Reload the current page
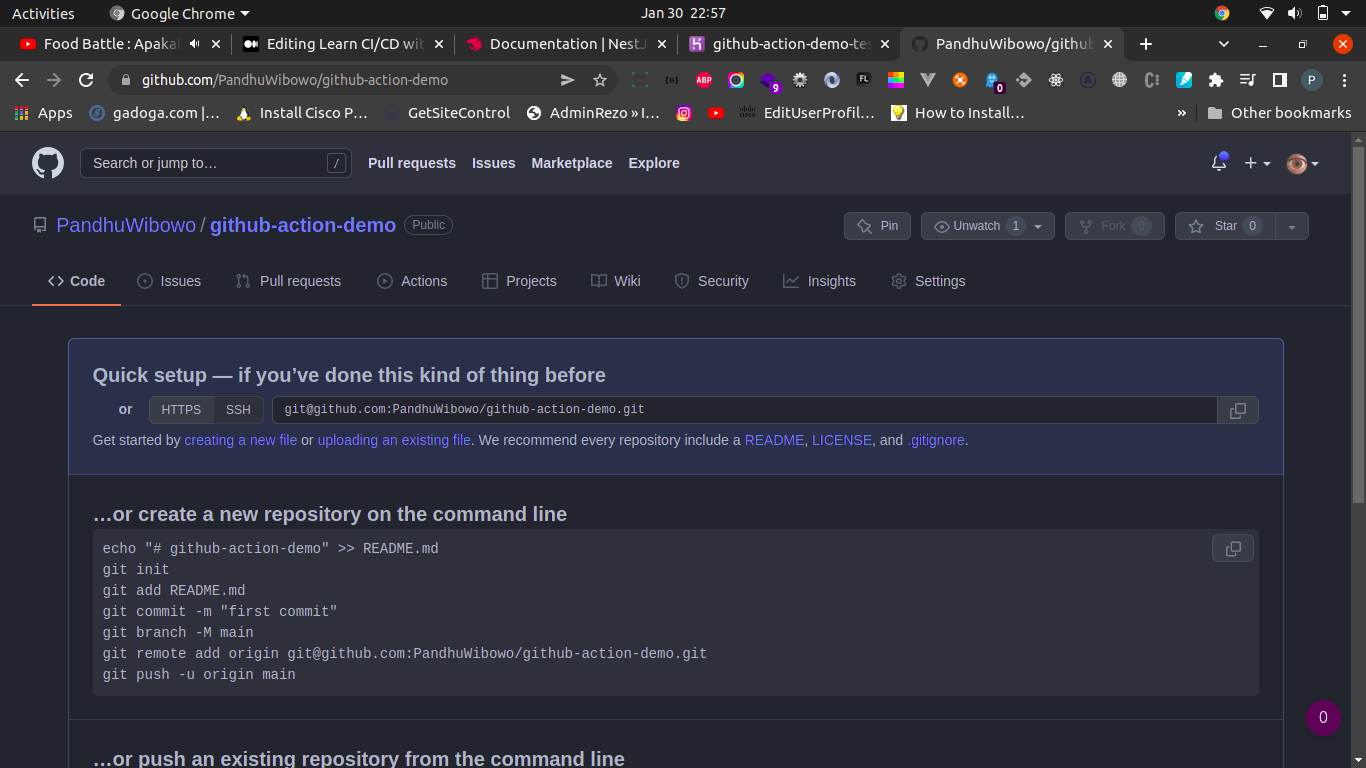This screenshot has height=768, width=1366. tap(86, 80)
